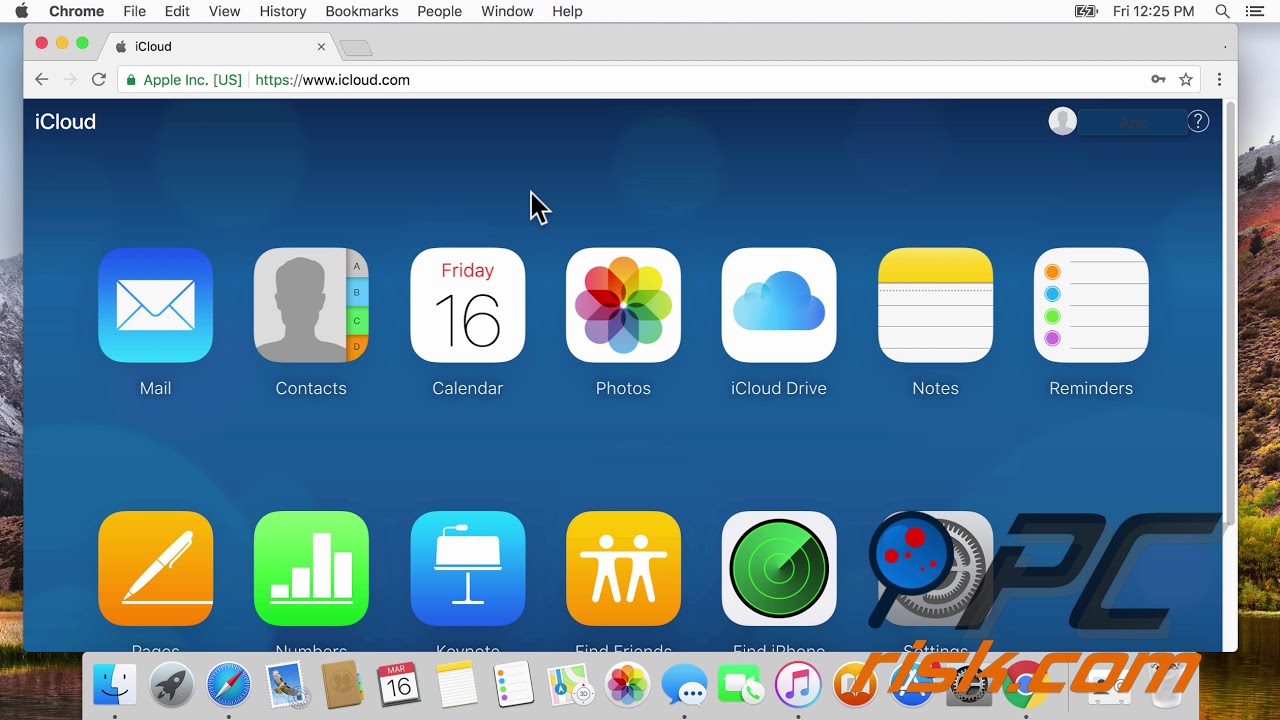Viewport: 1280px width, 720px height.
Task: Open yellow Notes pad in the Dock
Action: pyautogui.click(x=457, y=686)
